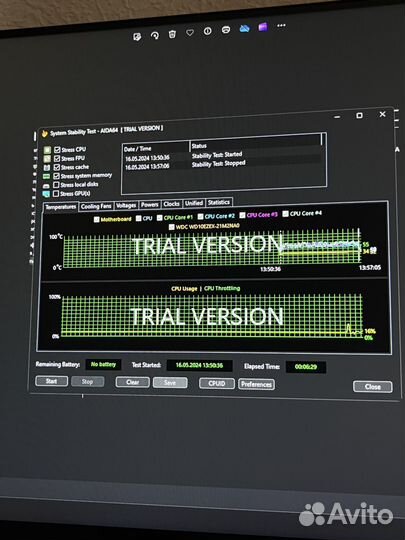Mark the photo as favorite with the heart icon
This screenshot has width=405, height=540.
[x=190, y=32]
